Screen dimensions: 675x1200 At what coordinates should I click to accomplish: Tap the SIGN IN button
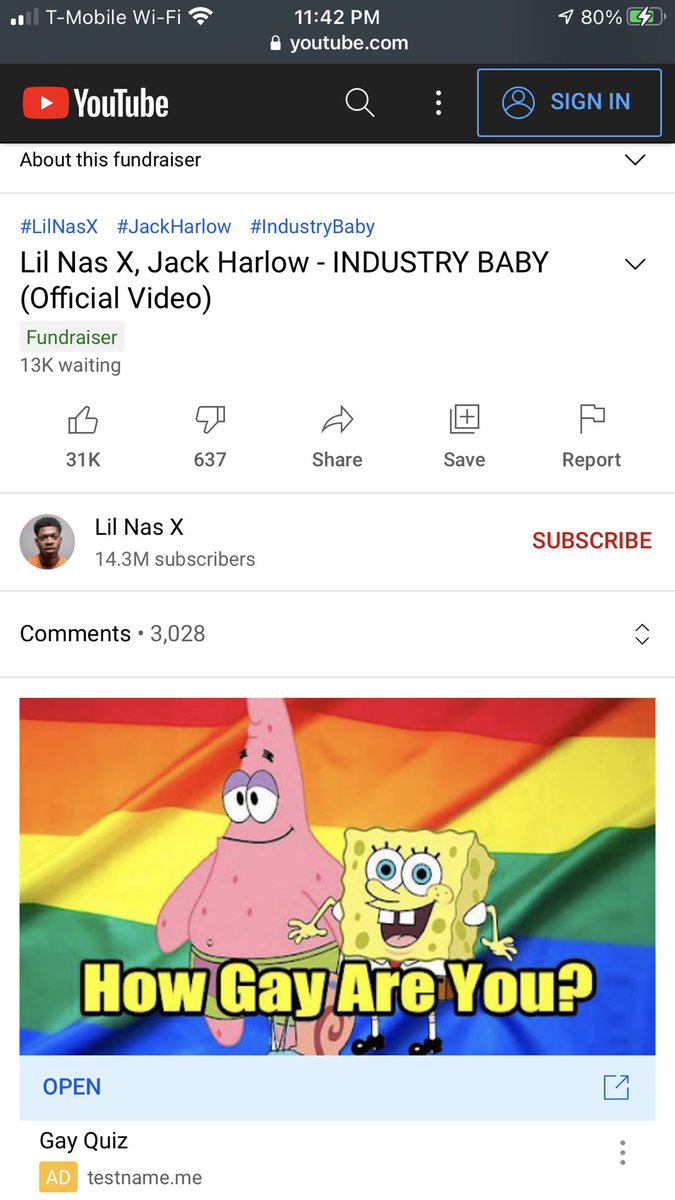pyautogui.click(x=569, y=102)
